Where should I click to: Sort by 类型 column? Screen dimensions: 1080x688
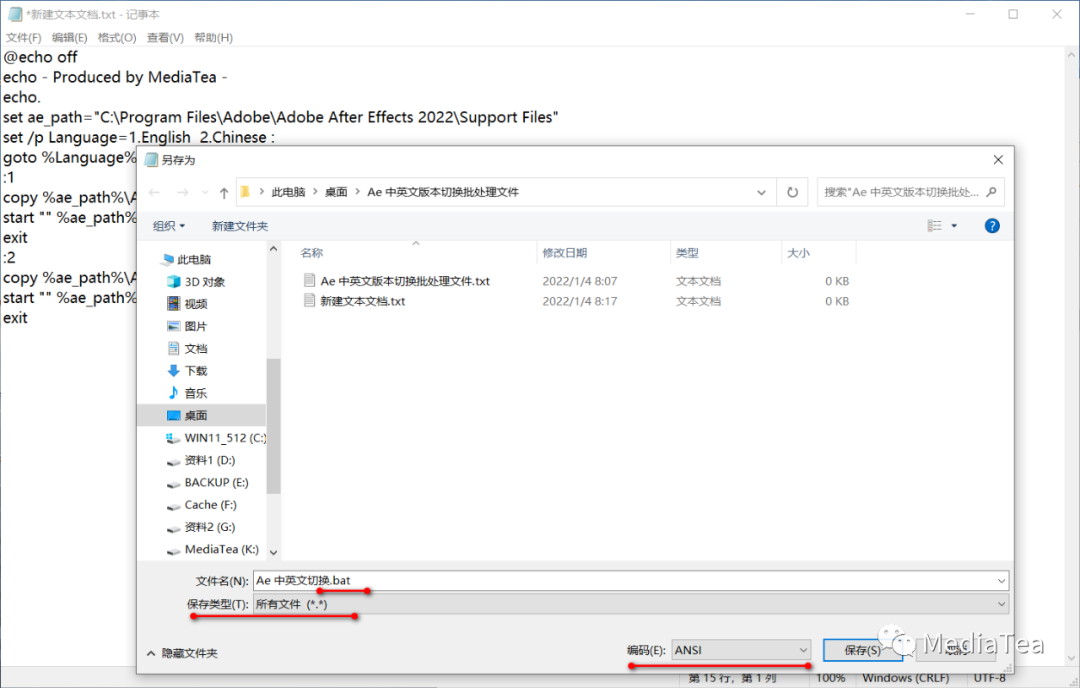[x=687, y=253]
